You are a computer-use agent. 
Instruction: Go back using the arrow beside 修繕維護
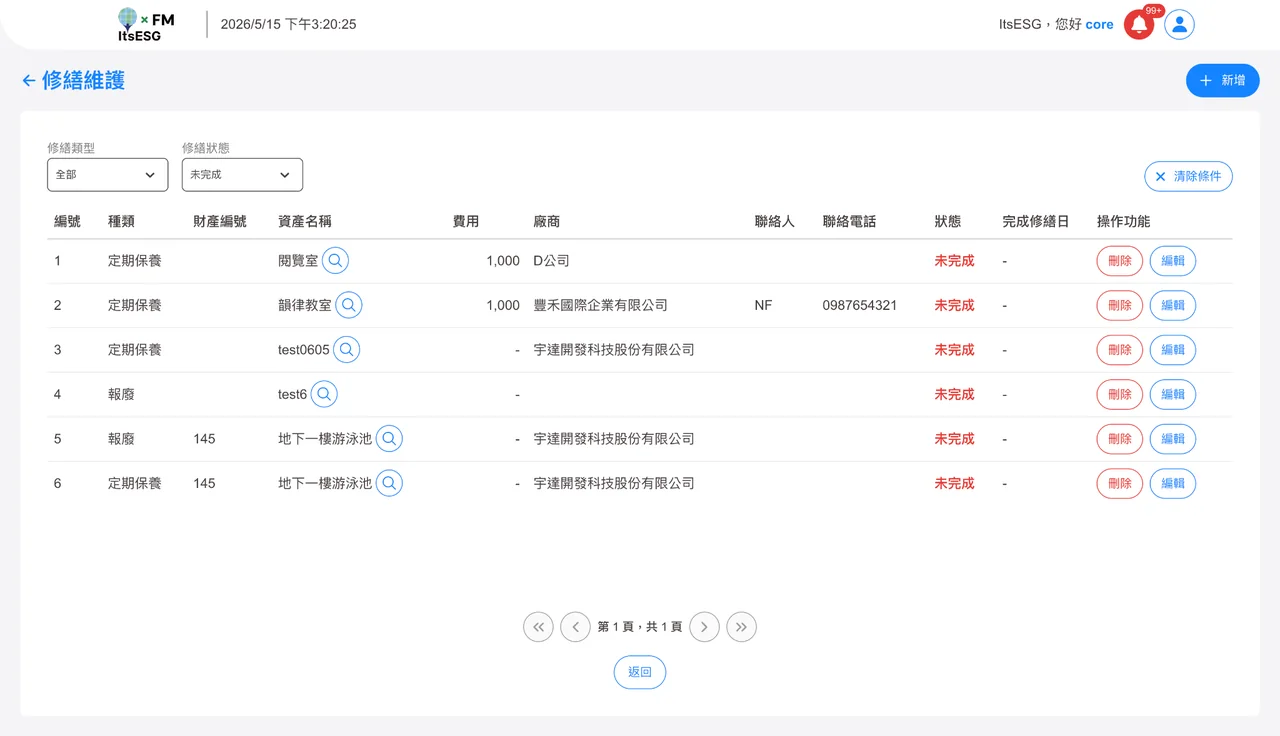pos(29,81)
